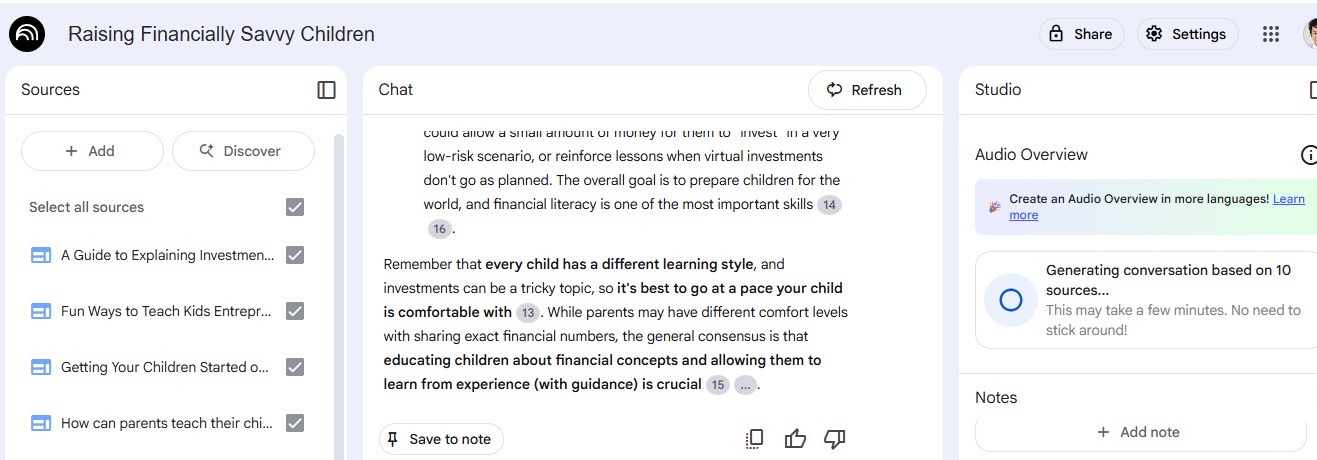Viewport: 1317px width, 460px height.
Task: Open the Settings menu
Action: tap(1186, 34)
